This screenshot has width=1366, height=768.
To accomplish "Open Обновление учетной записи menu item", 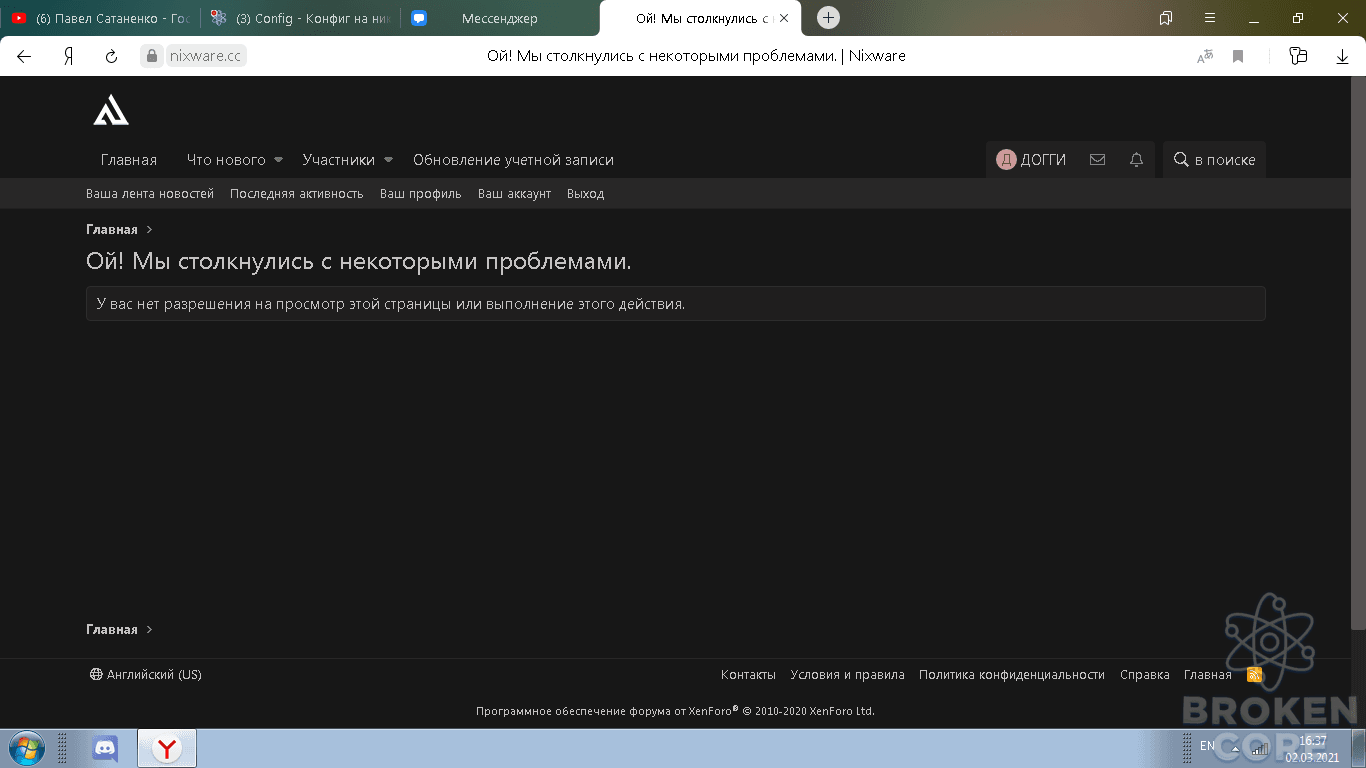I will [x=513, y=160].
